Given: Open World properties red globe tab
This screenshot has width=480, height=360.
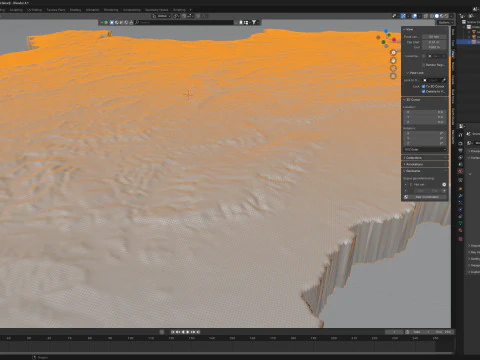Looking at the screenshot, I should (x=461, y=172).
